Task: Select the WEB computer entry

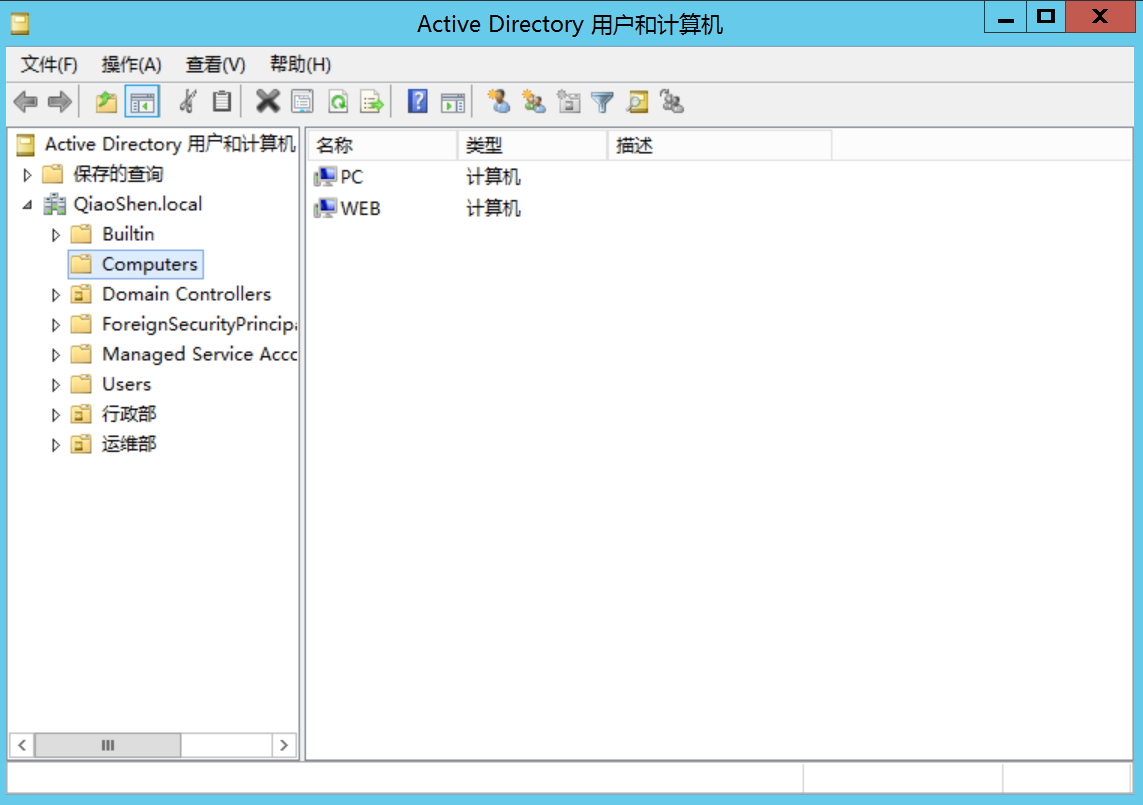Action: tap(360, 209)
